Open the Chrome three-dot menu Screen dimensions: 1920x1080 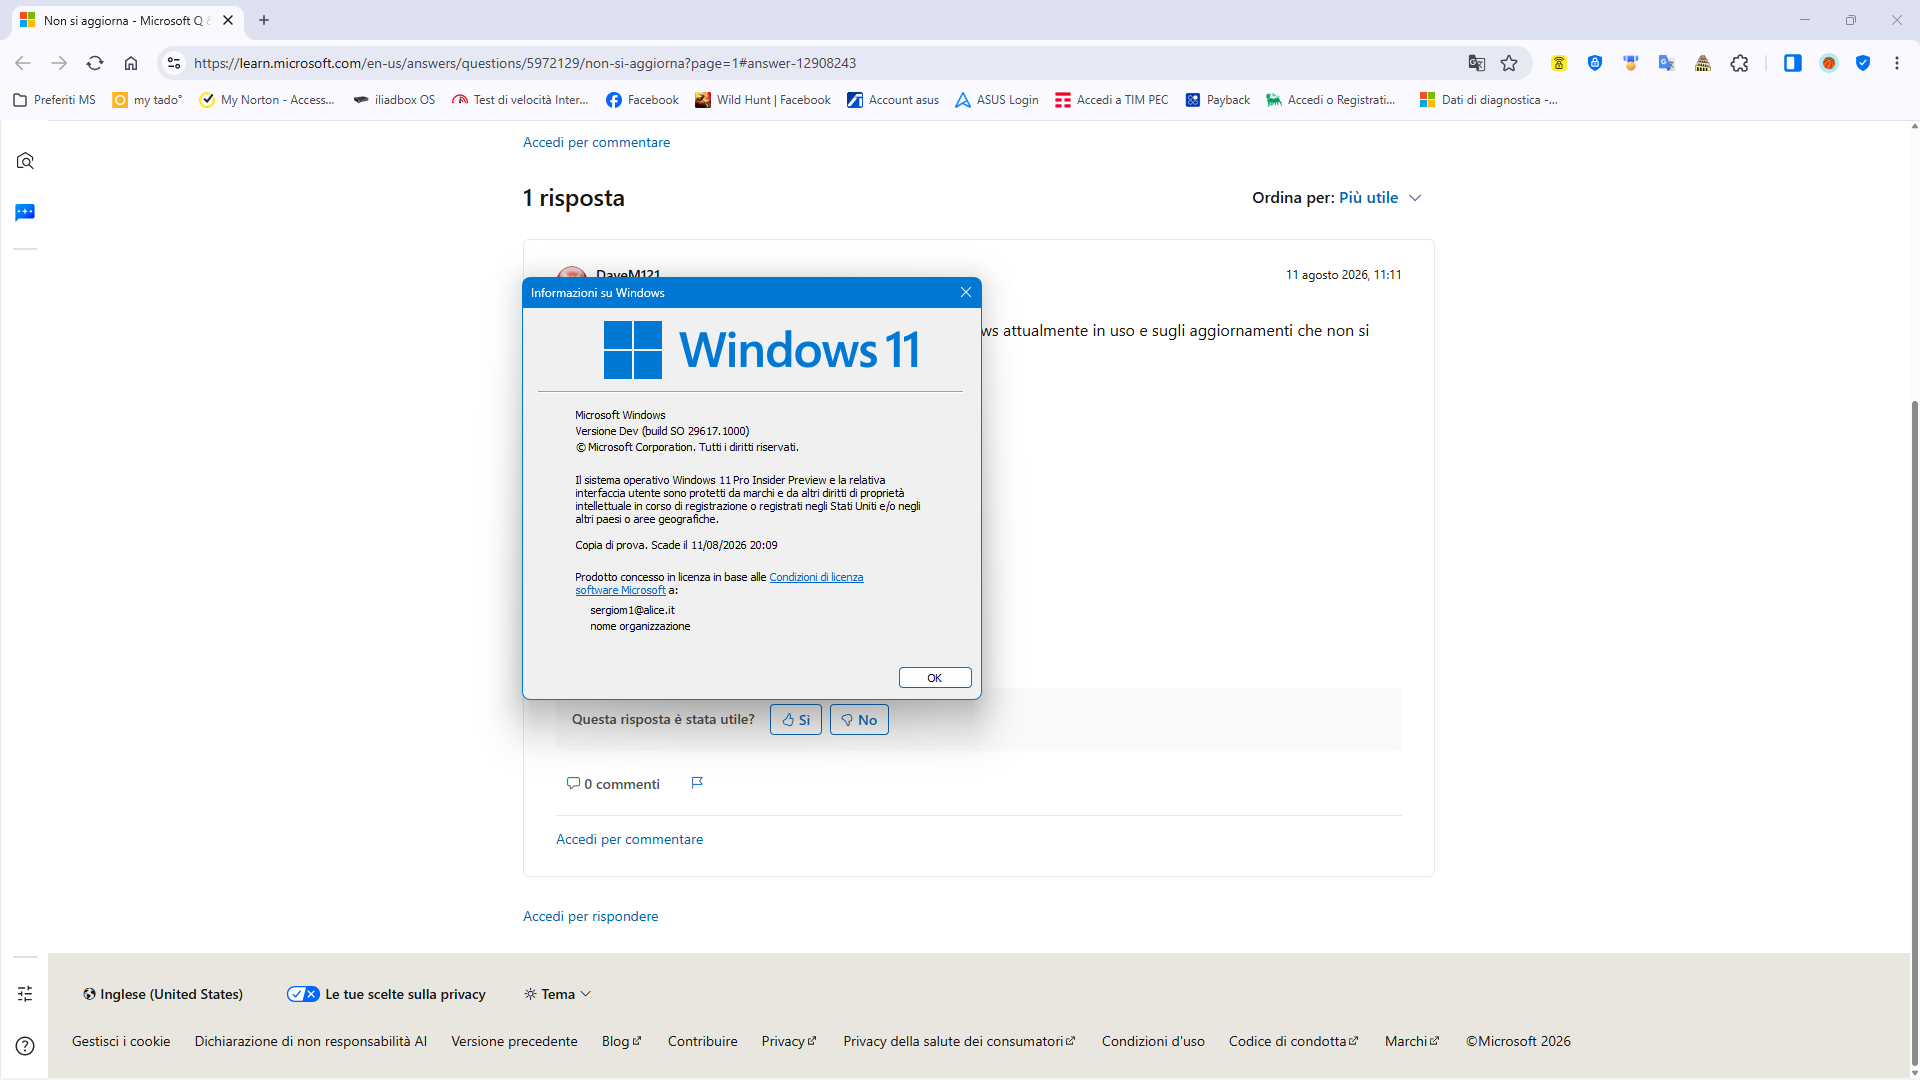pos(1897,63)
